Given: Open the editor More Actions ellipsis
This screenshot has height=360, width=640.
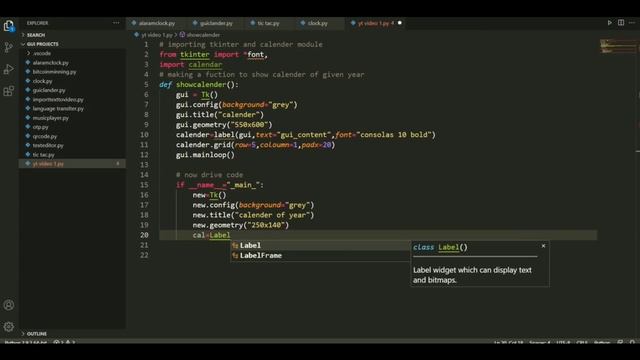Looking at the screenshot, I should [x=632, y=23].
